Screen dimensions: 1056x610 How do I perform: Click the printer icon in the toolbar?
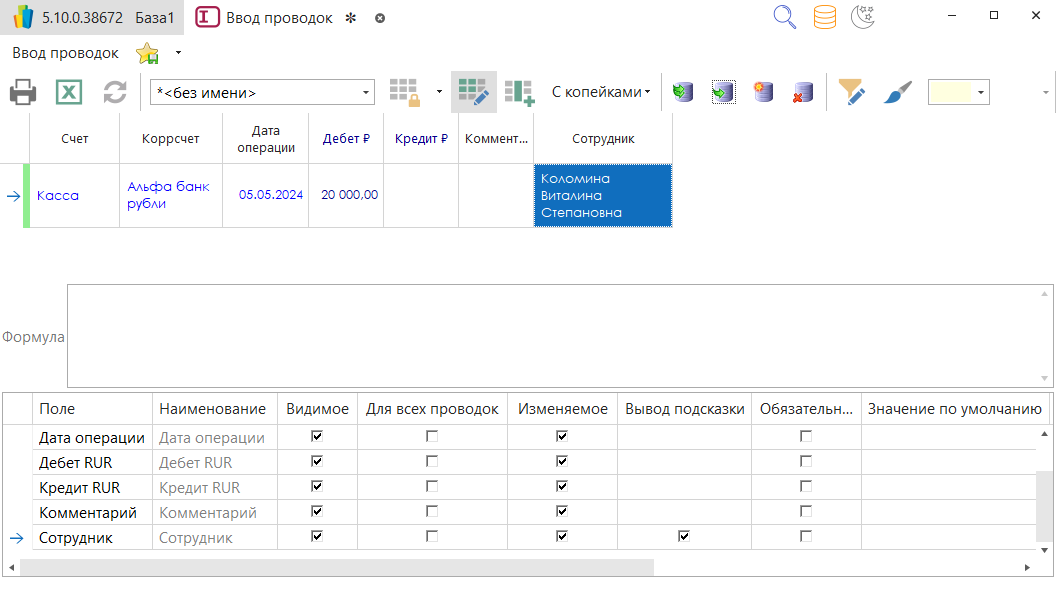click(23, 93)
